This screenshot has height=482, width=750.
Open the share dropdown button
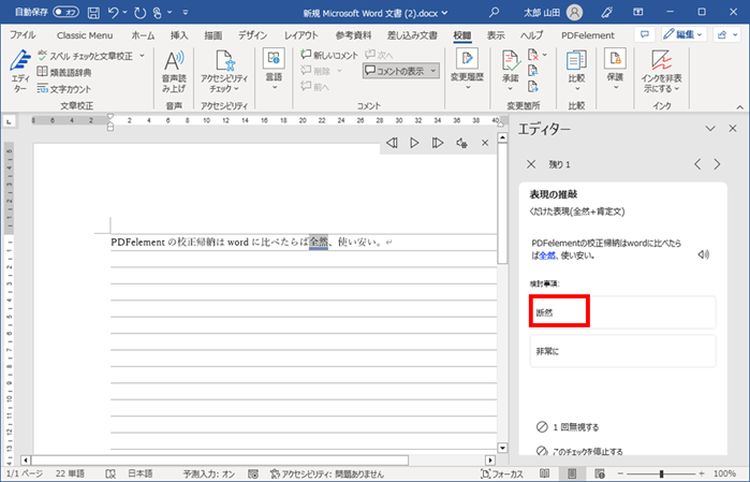point(727,34)
